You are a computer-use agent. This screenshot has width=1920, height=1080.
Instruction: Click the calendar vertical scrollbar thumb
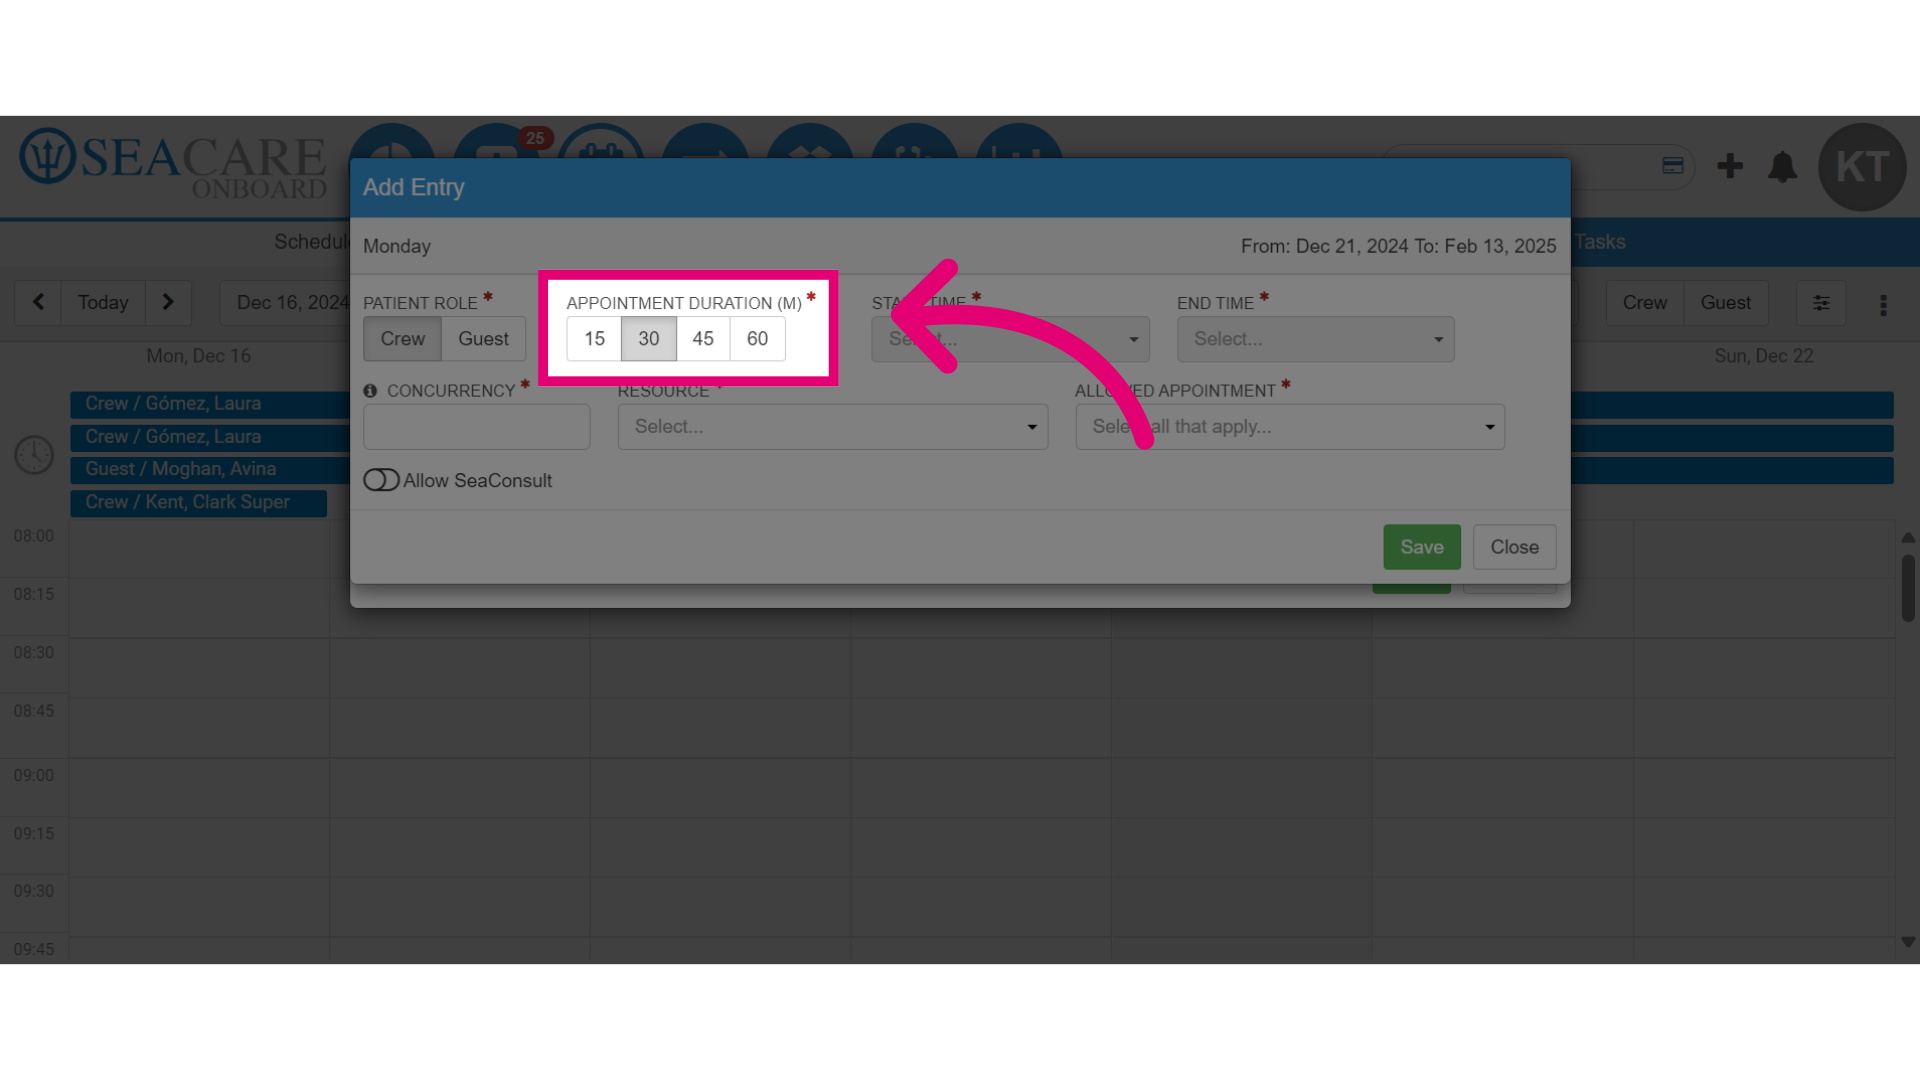coord(1908,588)
